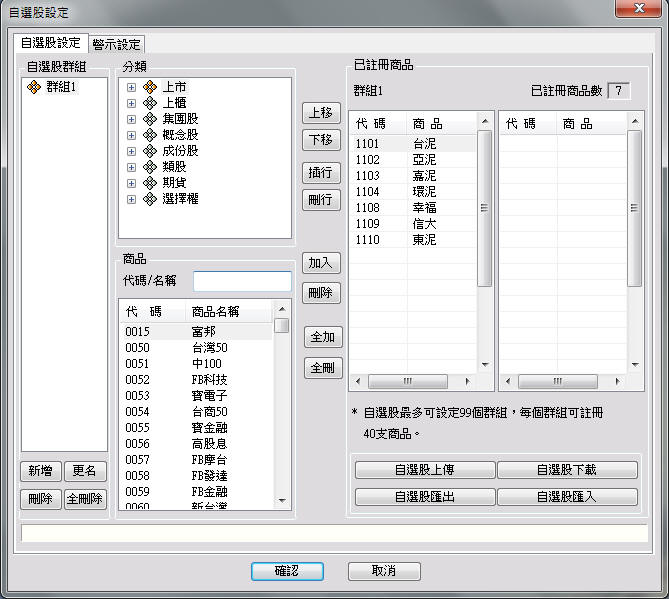The width and height of the screenshot is (669, 599).
Task: Click the product list scrollbar down arrow
Action: pos(282,501)
